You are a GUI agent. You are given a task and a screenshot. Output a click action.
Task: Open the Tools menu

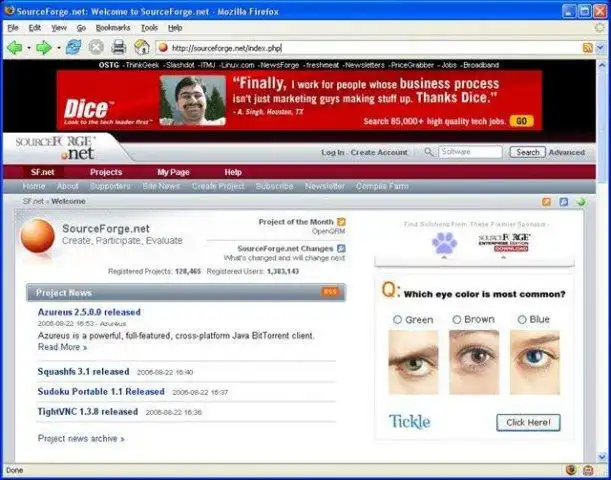click(x=149, y=28)
